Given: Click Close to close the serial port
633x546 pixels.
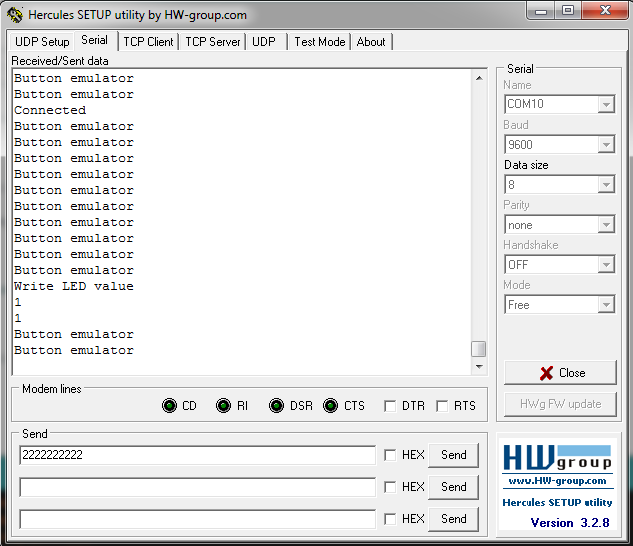Looking at the screenshot, I should (560, 373).
